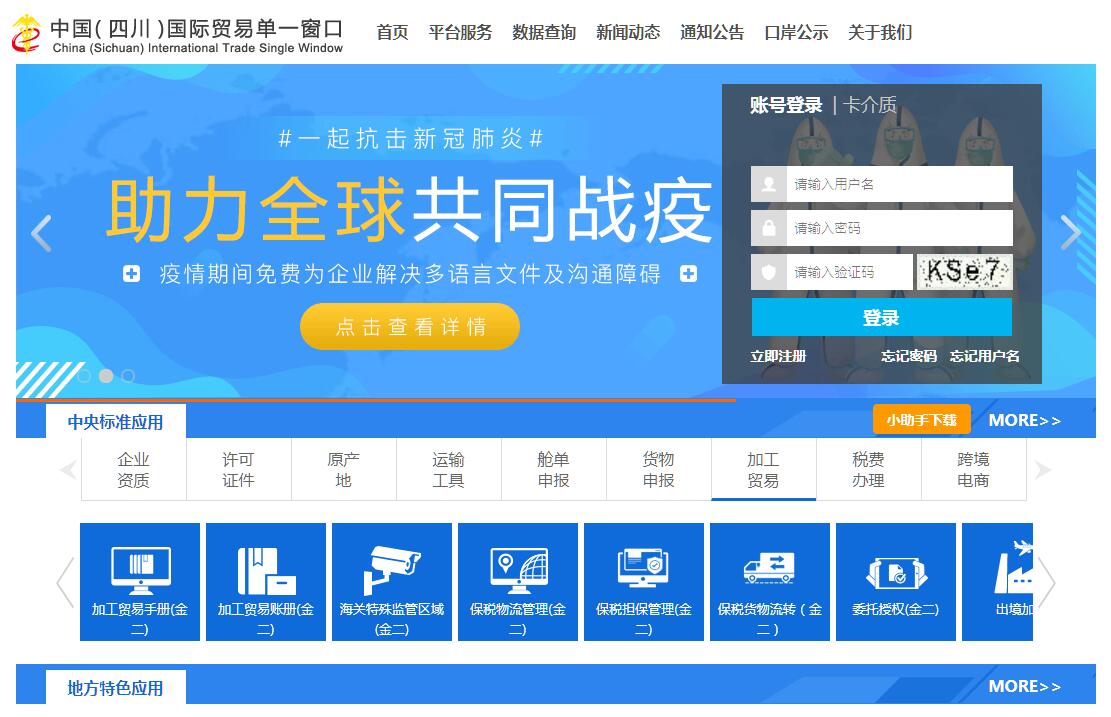Screen dimensions: 1111x717
Task: Click the username input field
Action: (897, 184)
